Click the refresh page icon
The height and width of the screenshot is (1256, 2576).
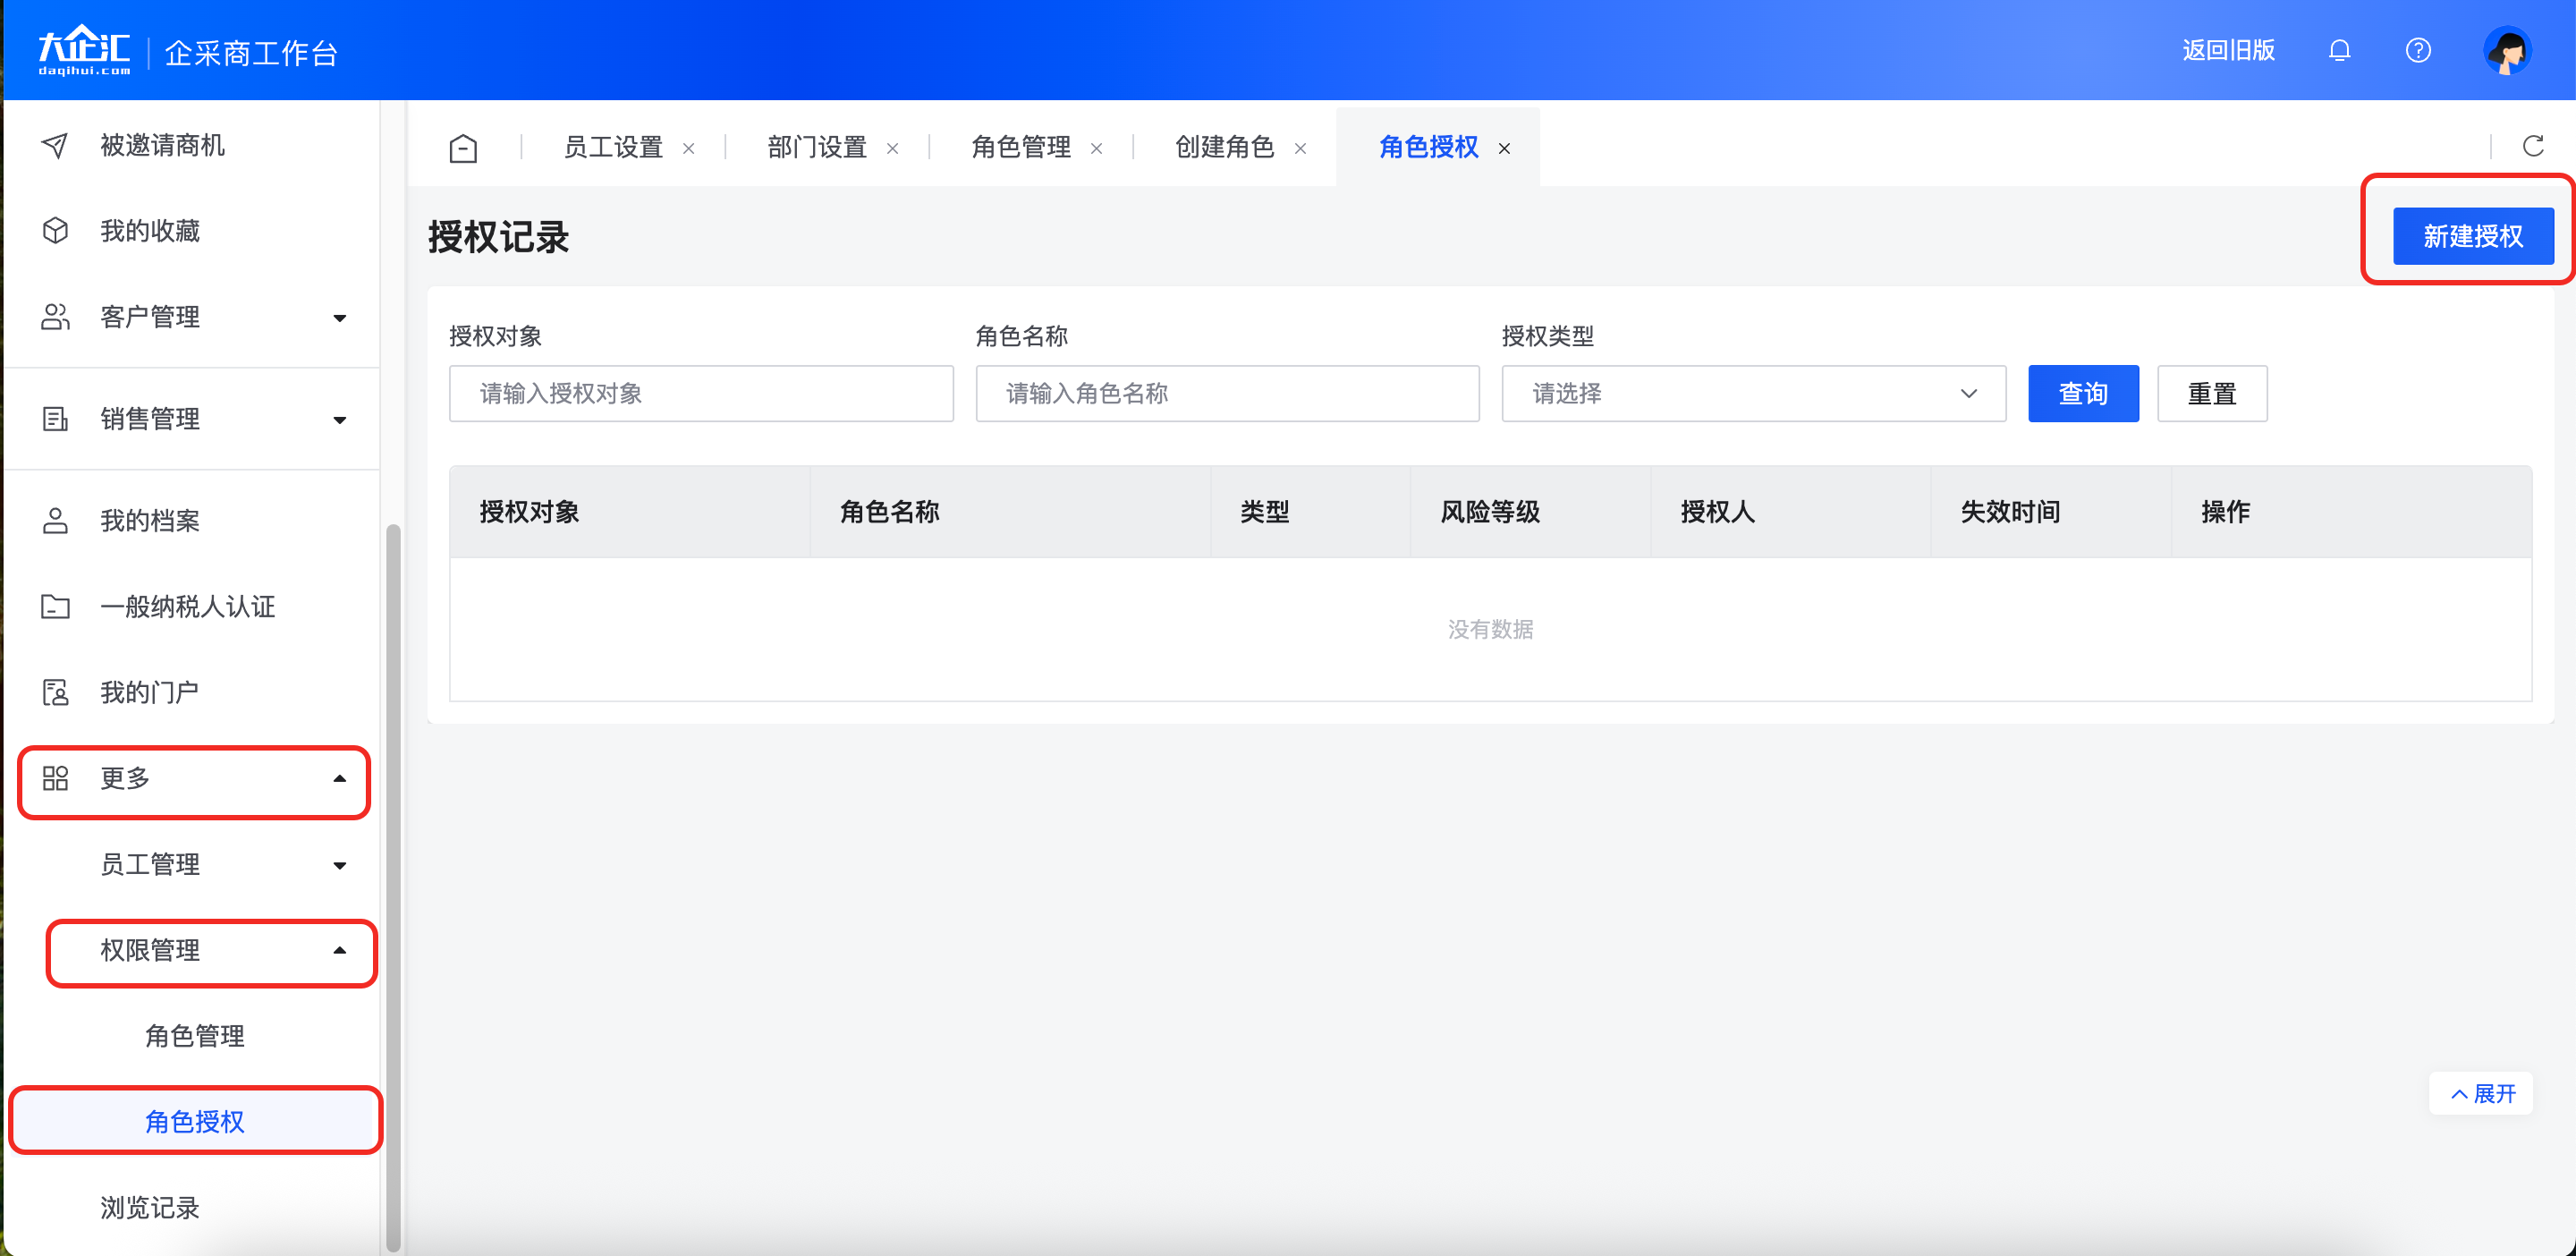[x=2532, y=147]
